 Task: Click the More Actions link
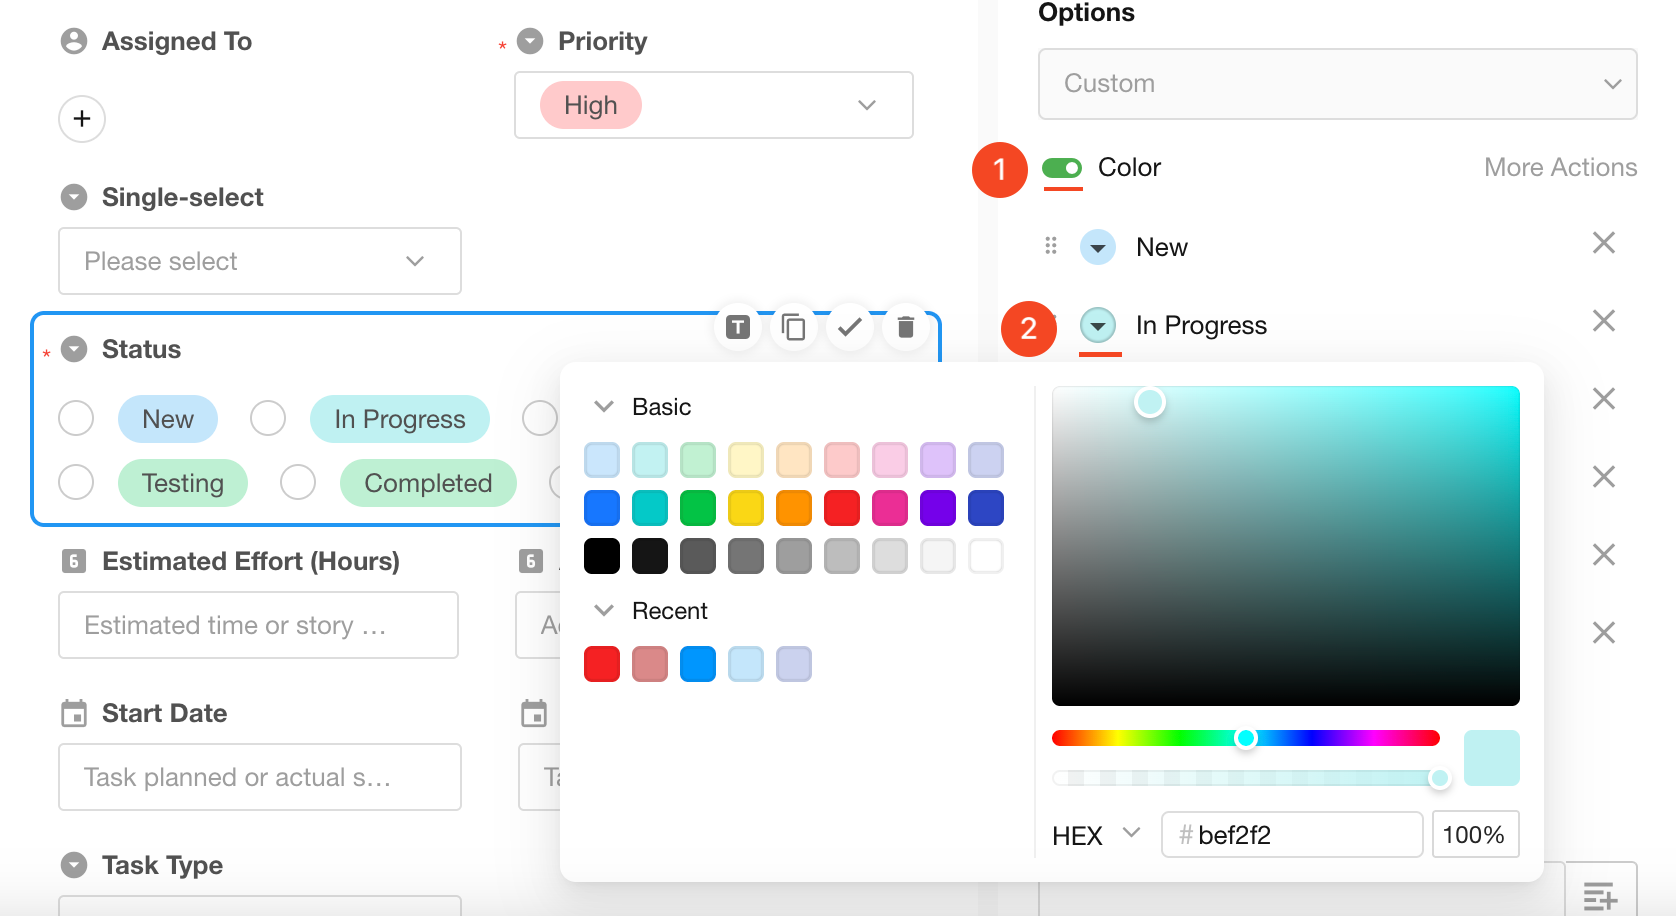coord(1560,168)
